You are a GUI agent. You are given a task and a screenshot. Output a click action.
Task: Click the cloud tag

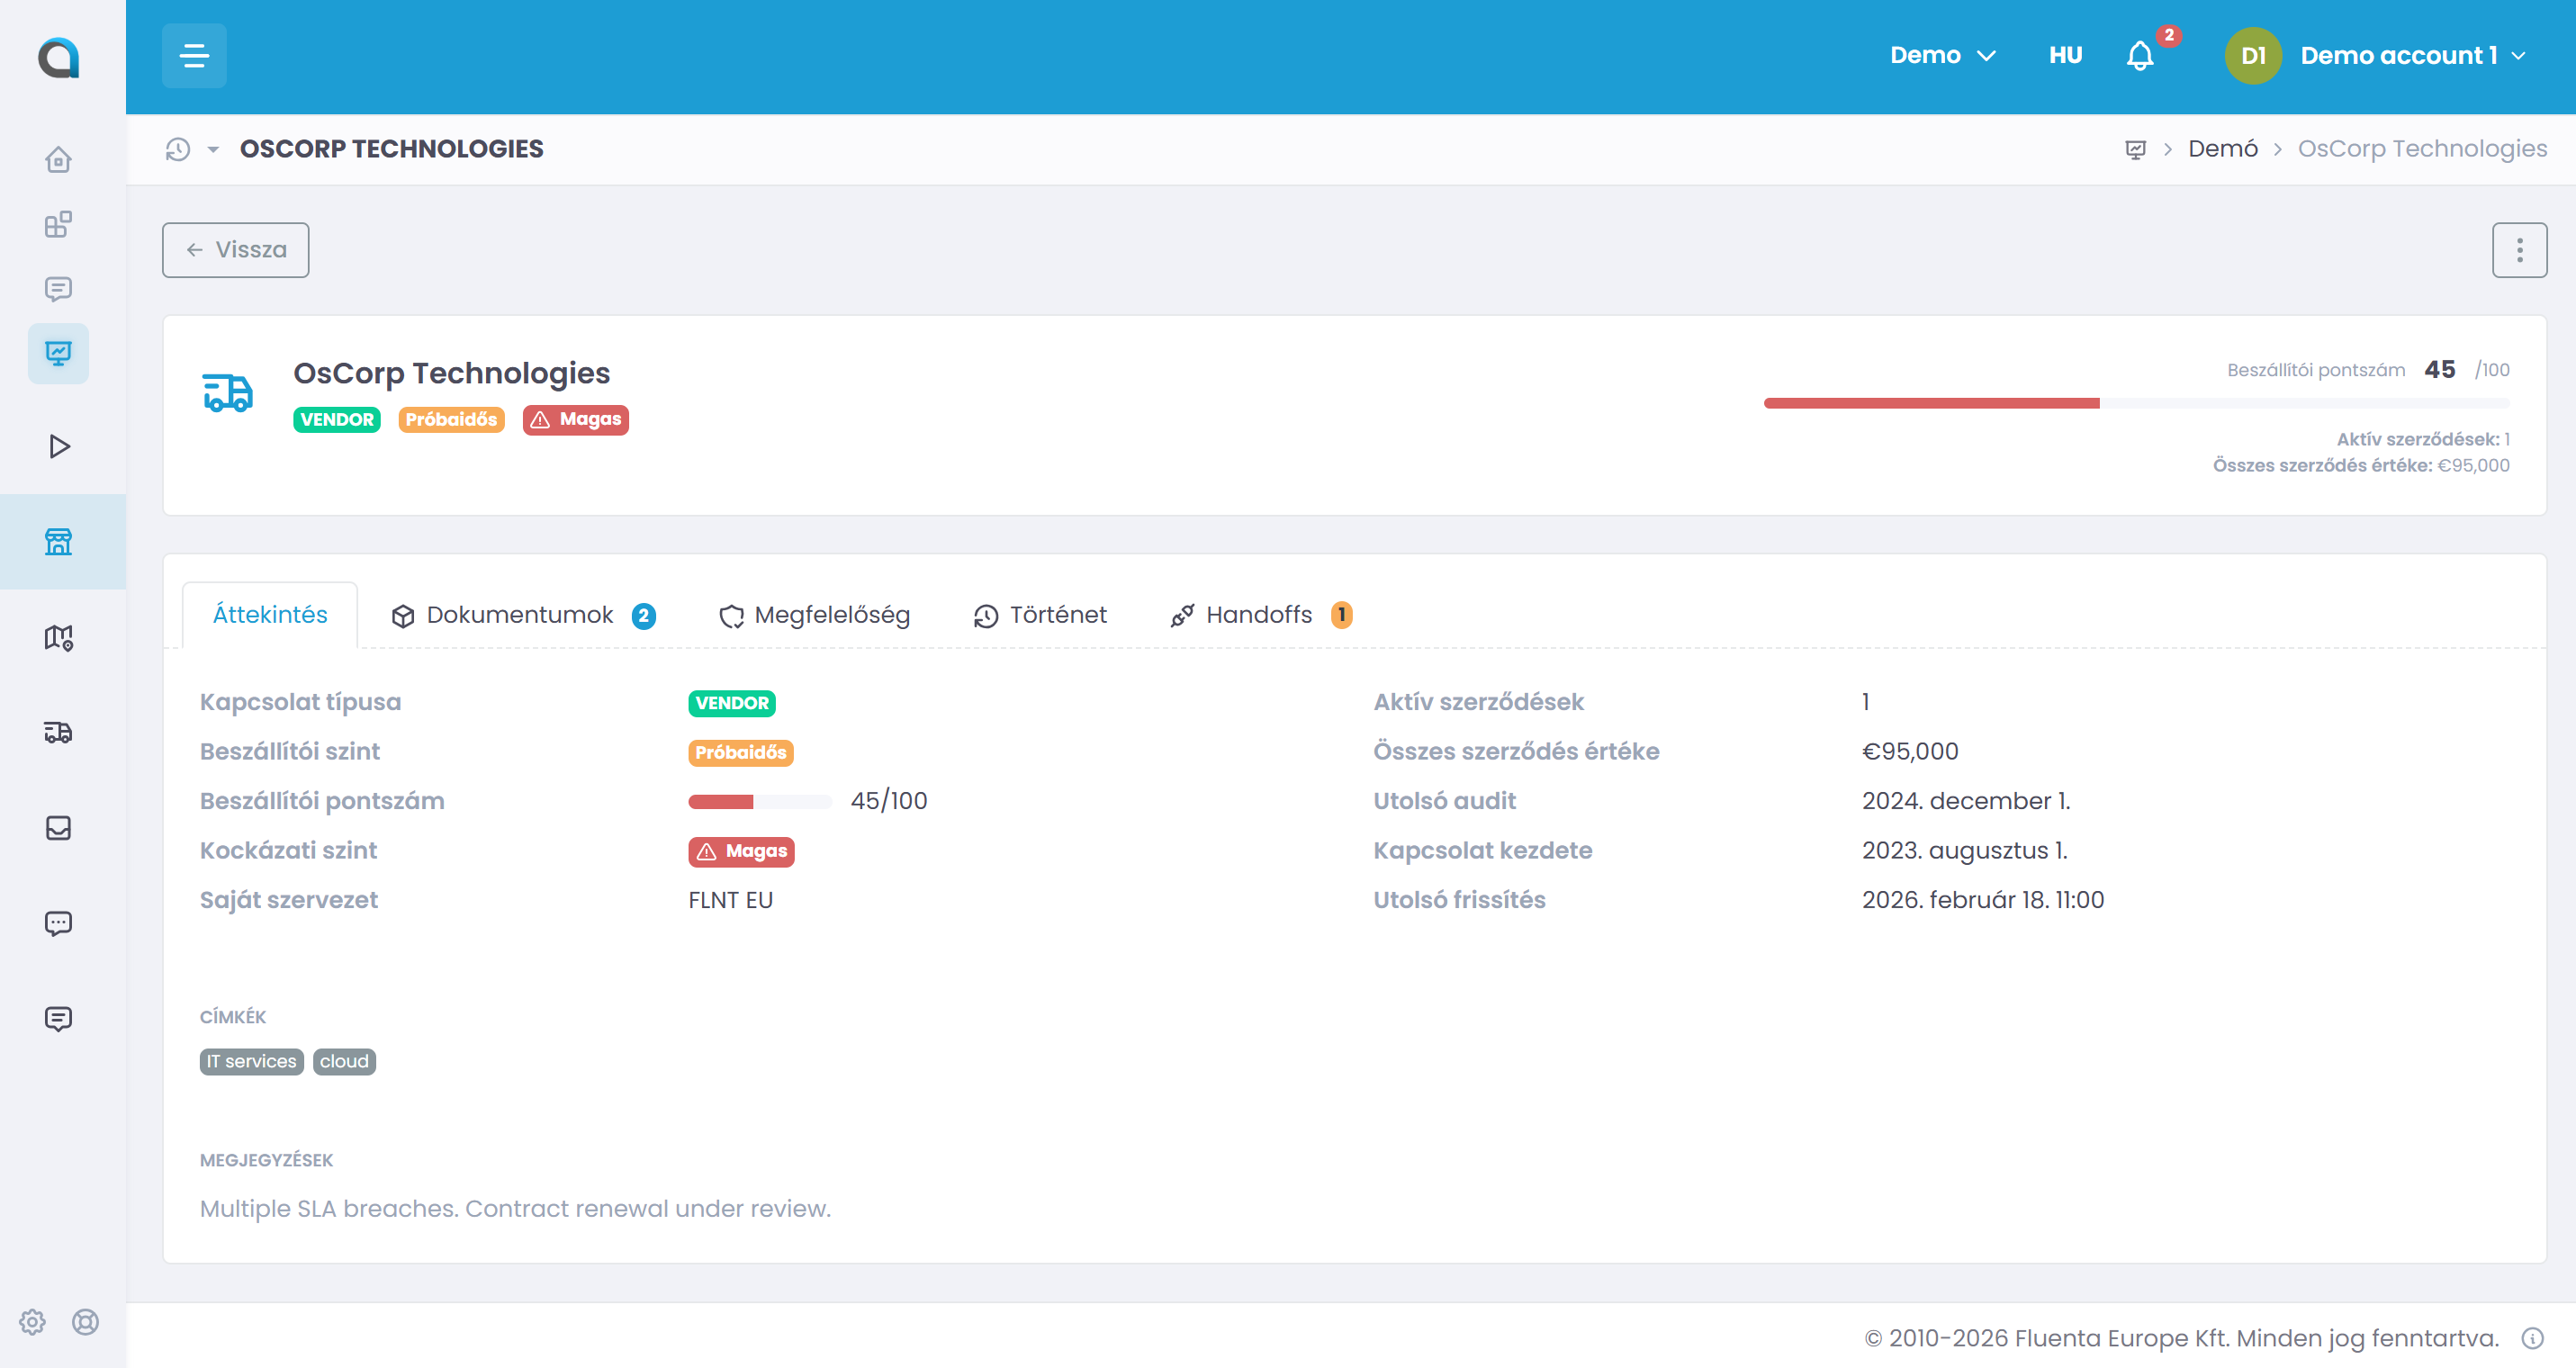point(344,1061)
